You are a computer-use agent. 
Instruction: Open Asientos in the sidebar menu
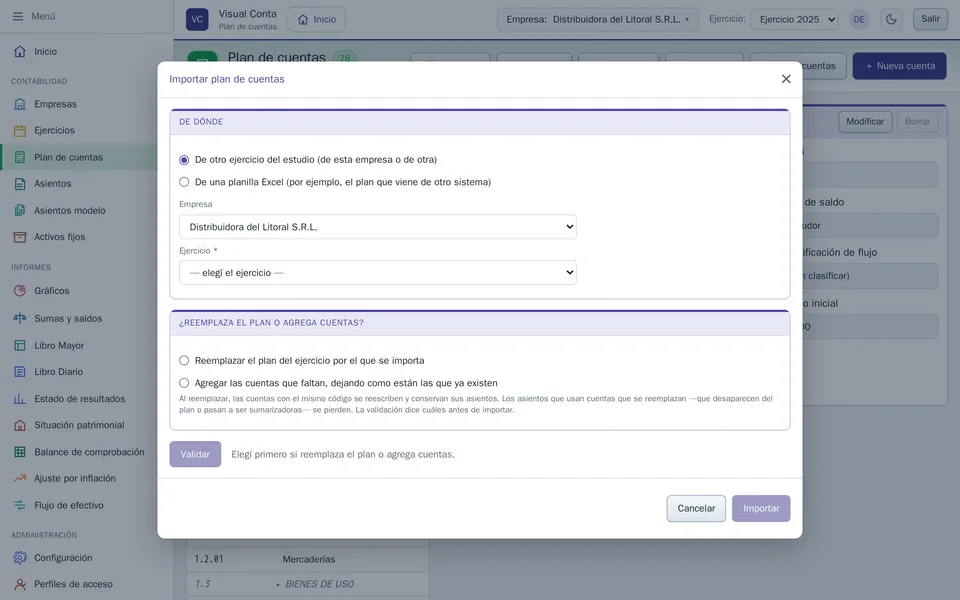tap(53, 184)
